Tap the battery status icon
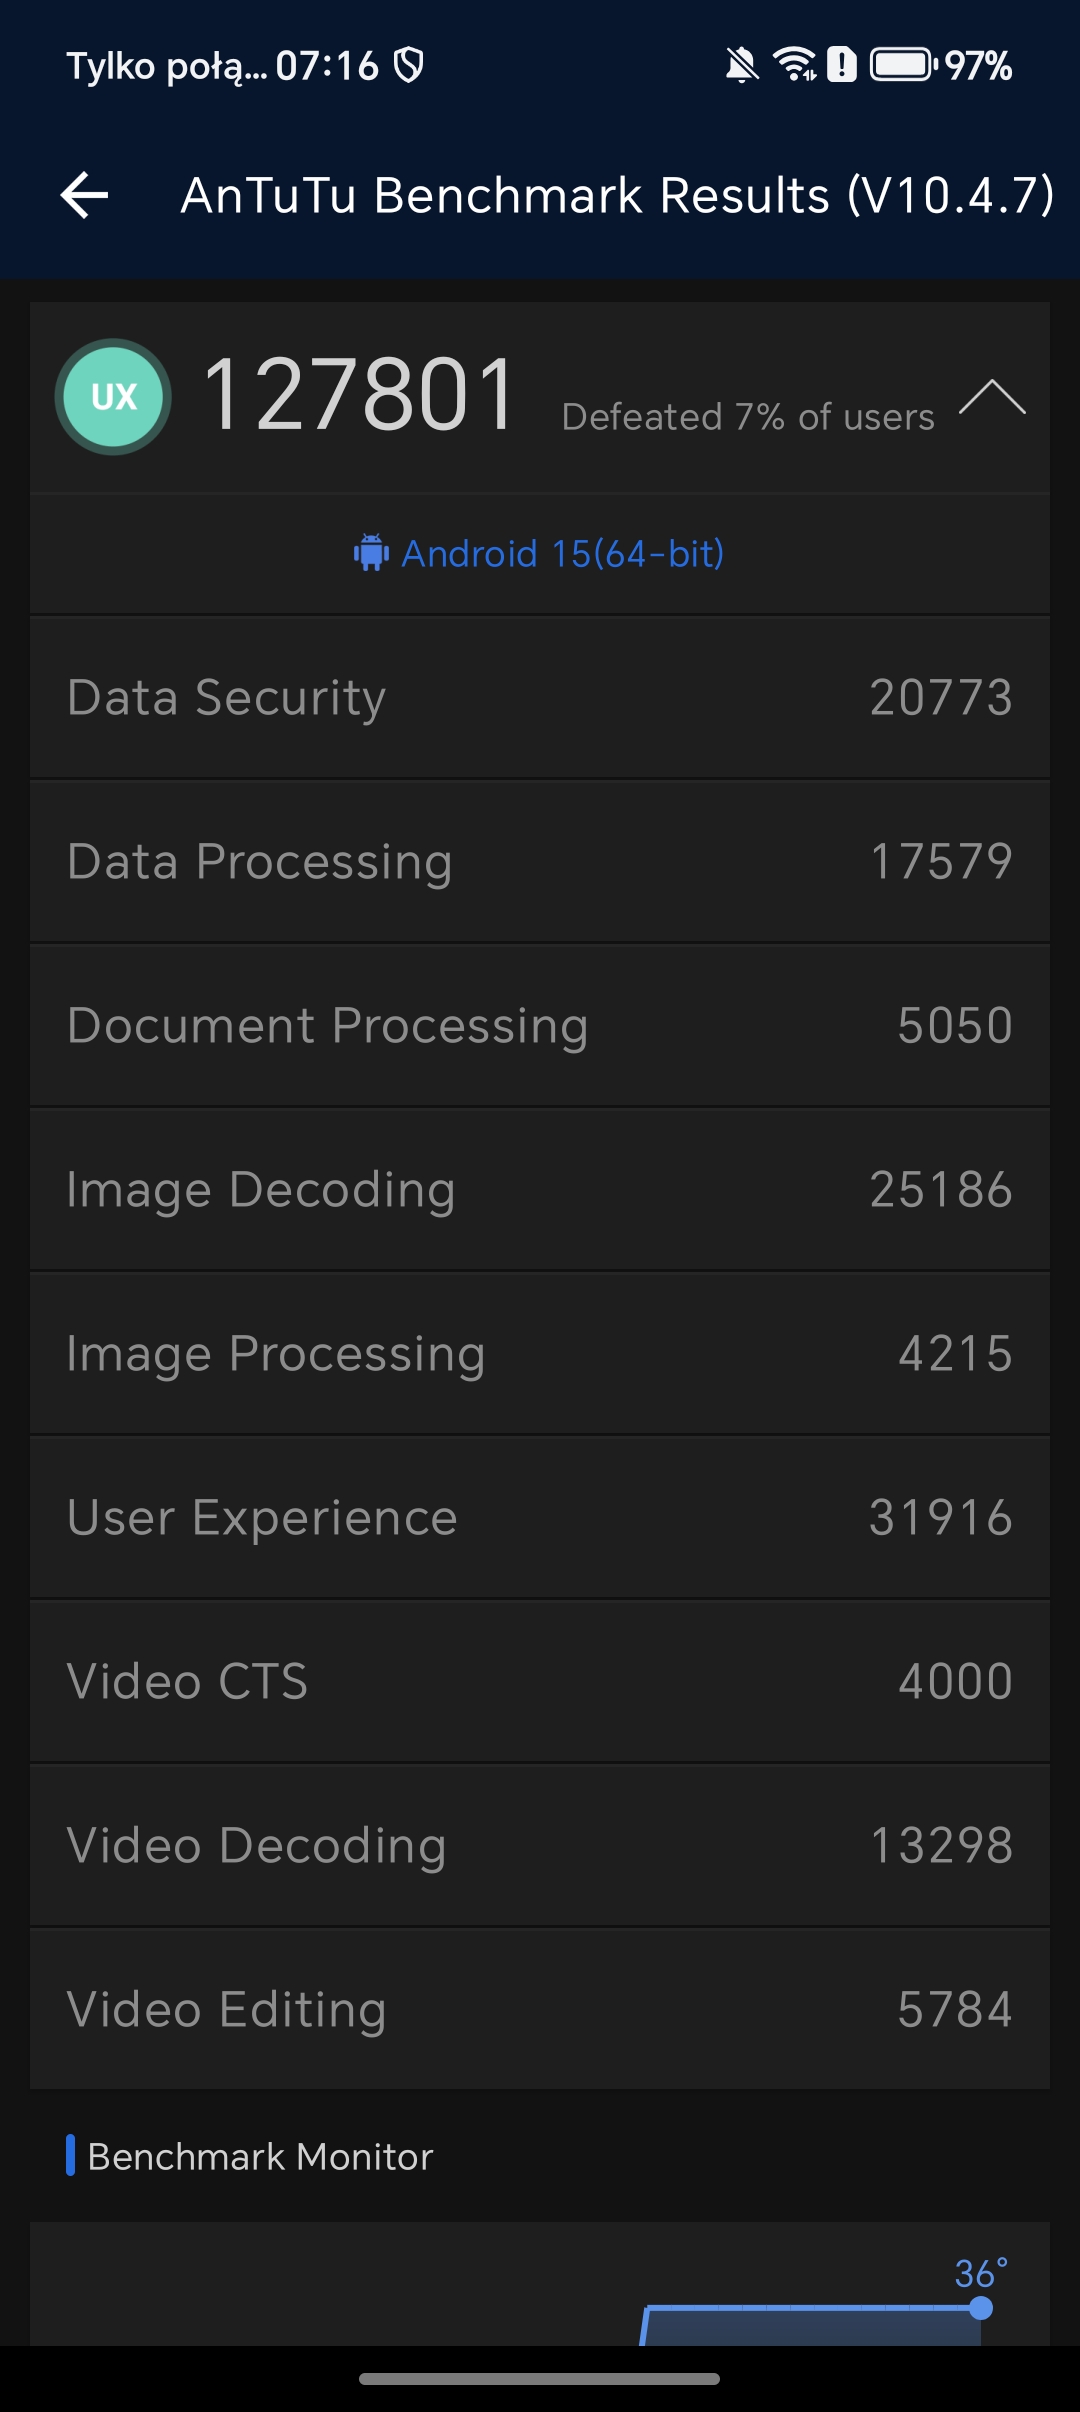This screenshot has height=2412, width=1080. click(902, 65)
